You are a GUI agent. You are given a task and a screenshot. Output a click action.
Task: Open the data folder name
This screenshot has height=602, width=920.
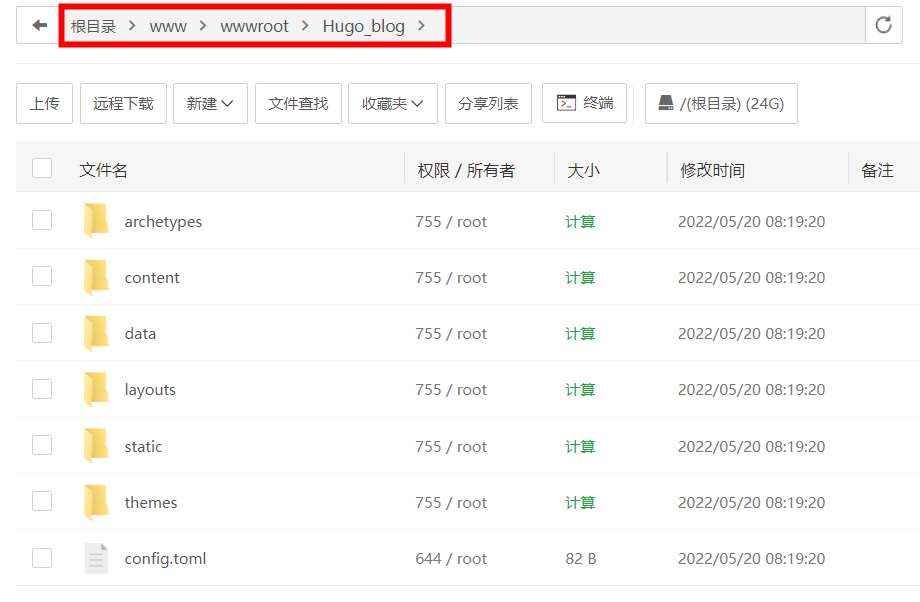click(140, 333)
